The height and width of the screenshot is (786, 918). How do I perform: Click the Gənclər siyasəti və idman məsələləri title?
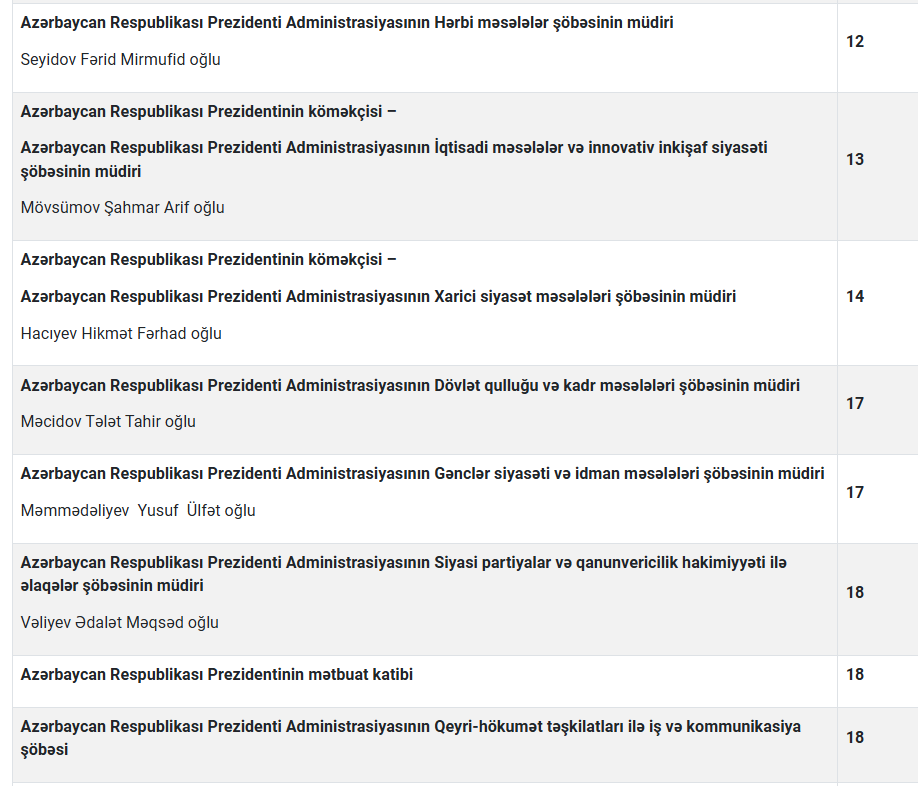pos(422,473)
